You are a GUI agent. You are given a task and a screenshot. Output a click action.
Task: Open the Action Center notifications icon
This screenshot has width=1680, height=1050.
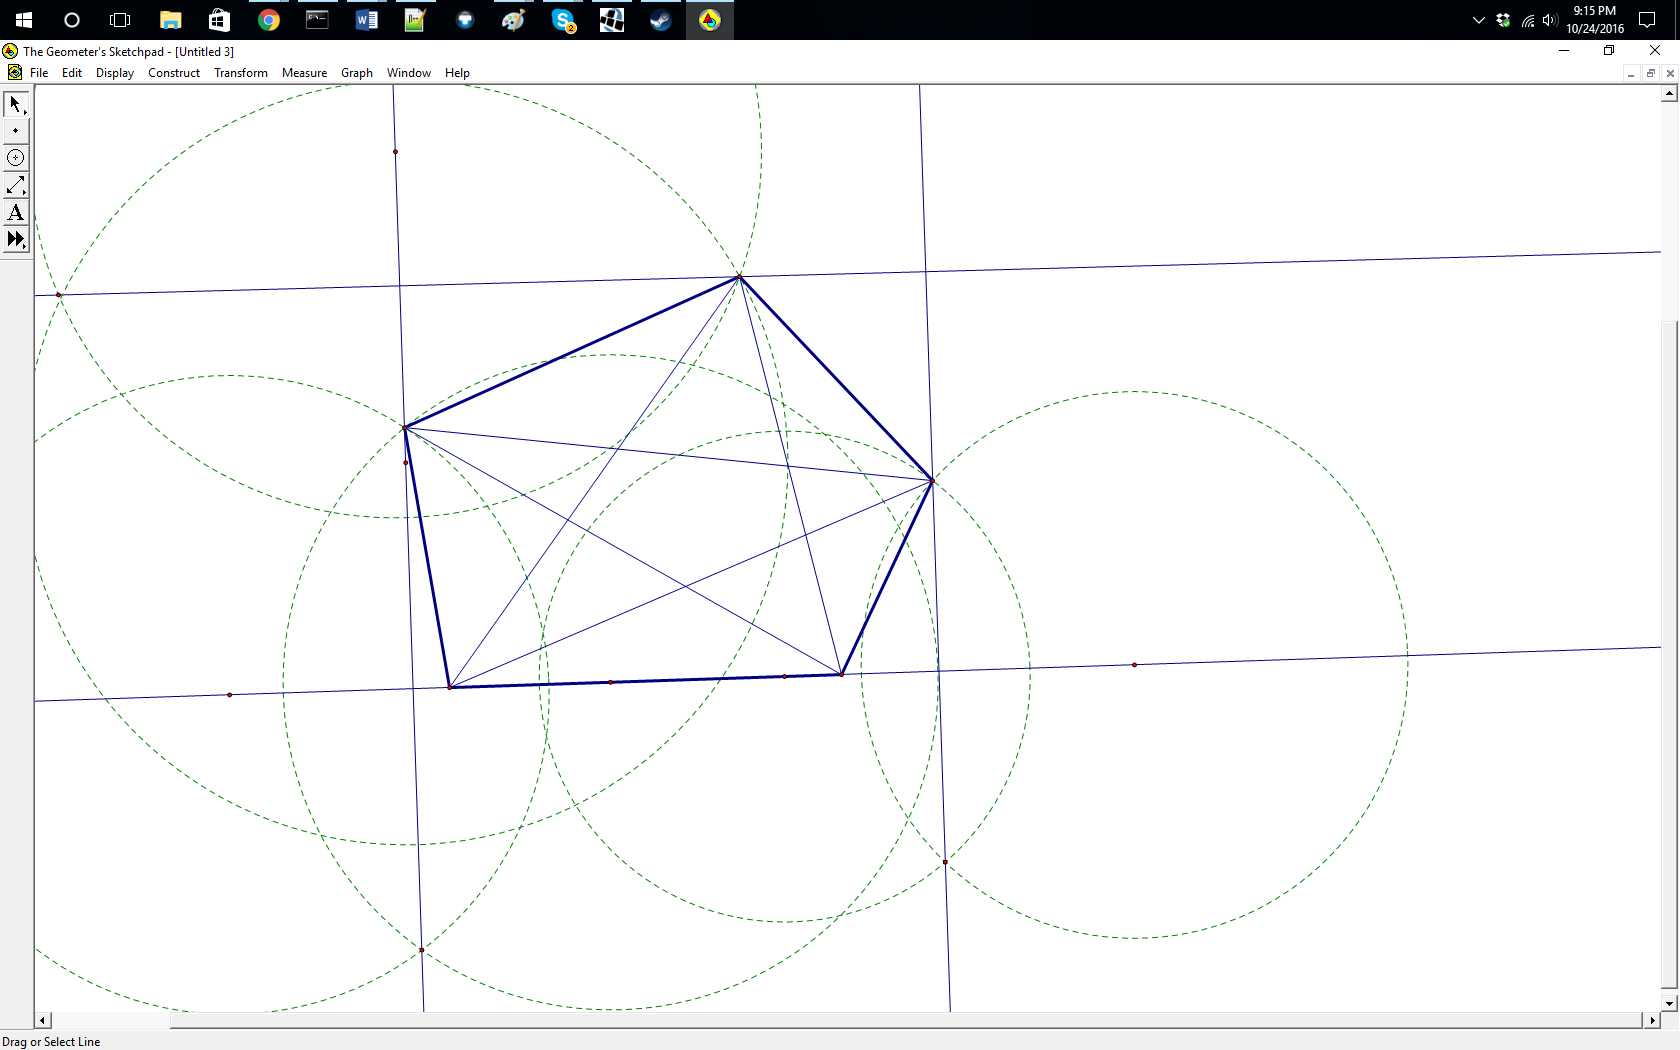tap(1647, 20)
